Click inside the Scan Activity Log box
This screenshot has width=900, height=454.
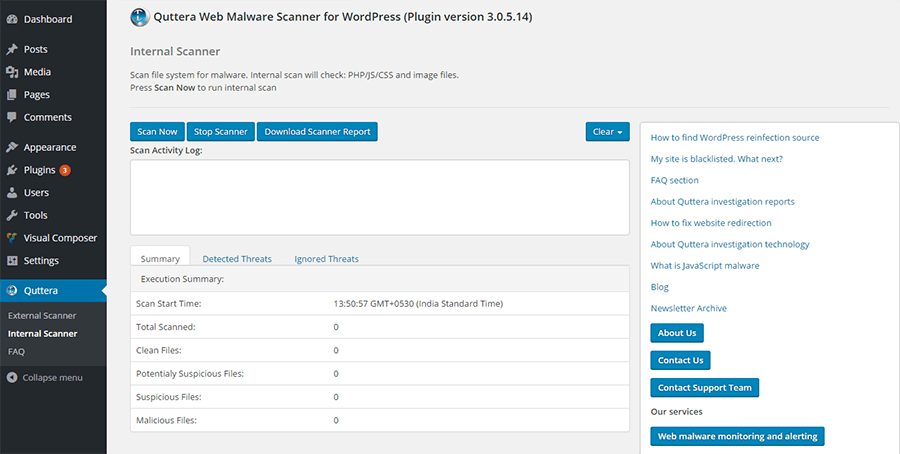pyautogui.click(x=379, y=197)
